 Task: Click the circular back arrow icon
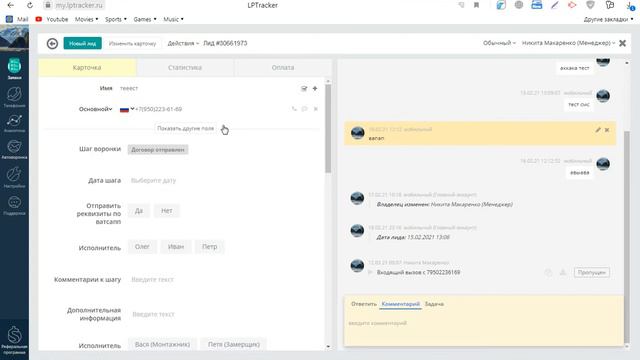tap(52, 43)
